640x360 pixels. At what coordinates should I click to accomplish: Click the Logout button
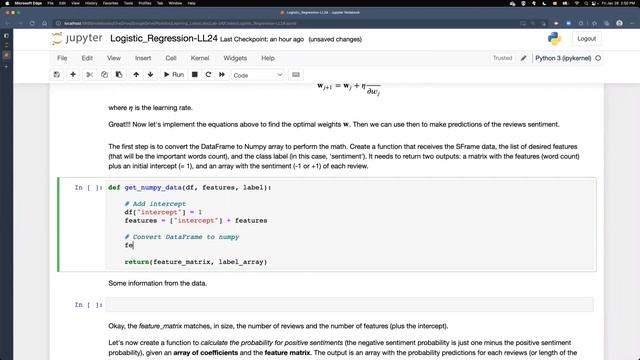click(x=587, y=38)
